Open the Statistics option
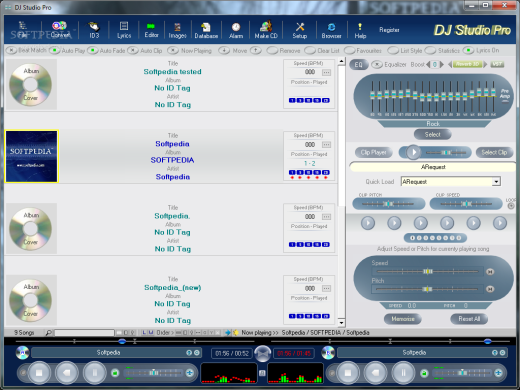520x390 pixels. [x=430, y=50]
